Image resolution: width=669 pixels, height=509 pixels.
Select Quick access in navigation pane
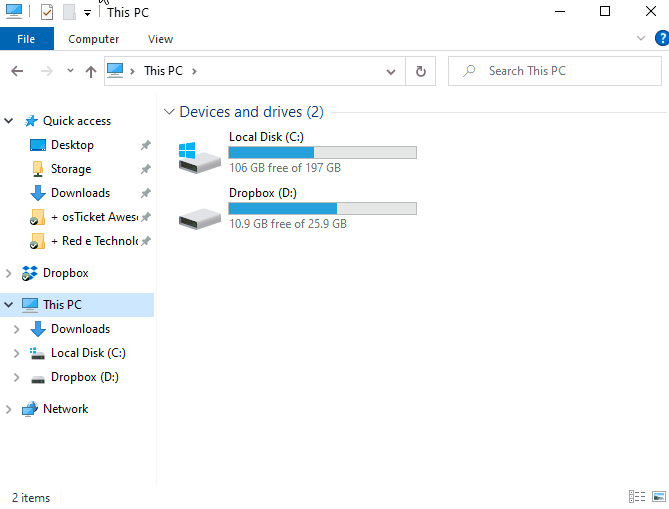(77, 121)
